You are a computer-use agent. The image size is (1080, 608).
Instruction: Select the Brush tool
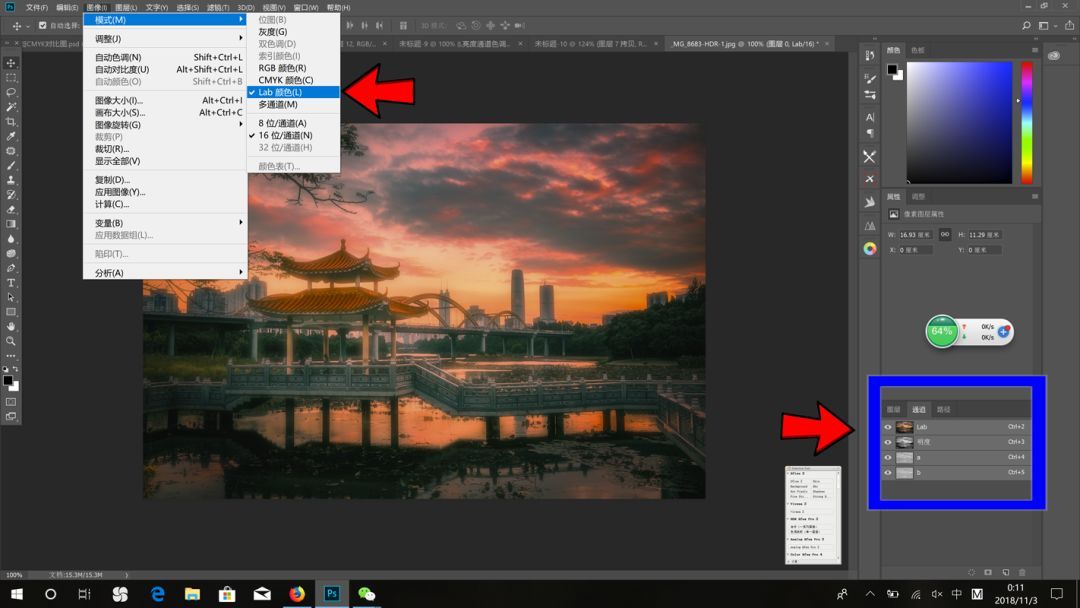11,167
